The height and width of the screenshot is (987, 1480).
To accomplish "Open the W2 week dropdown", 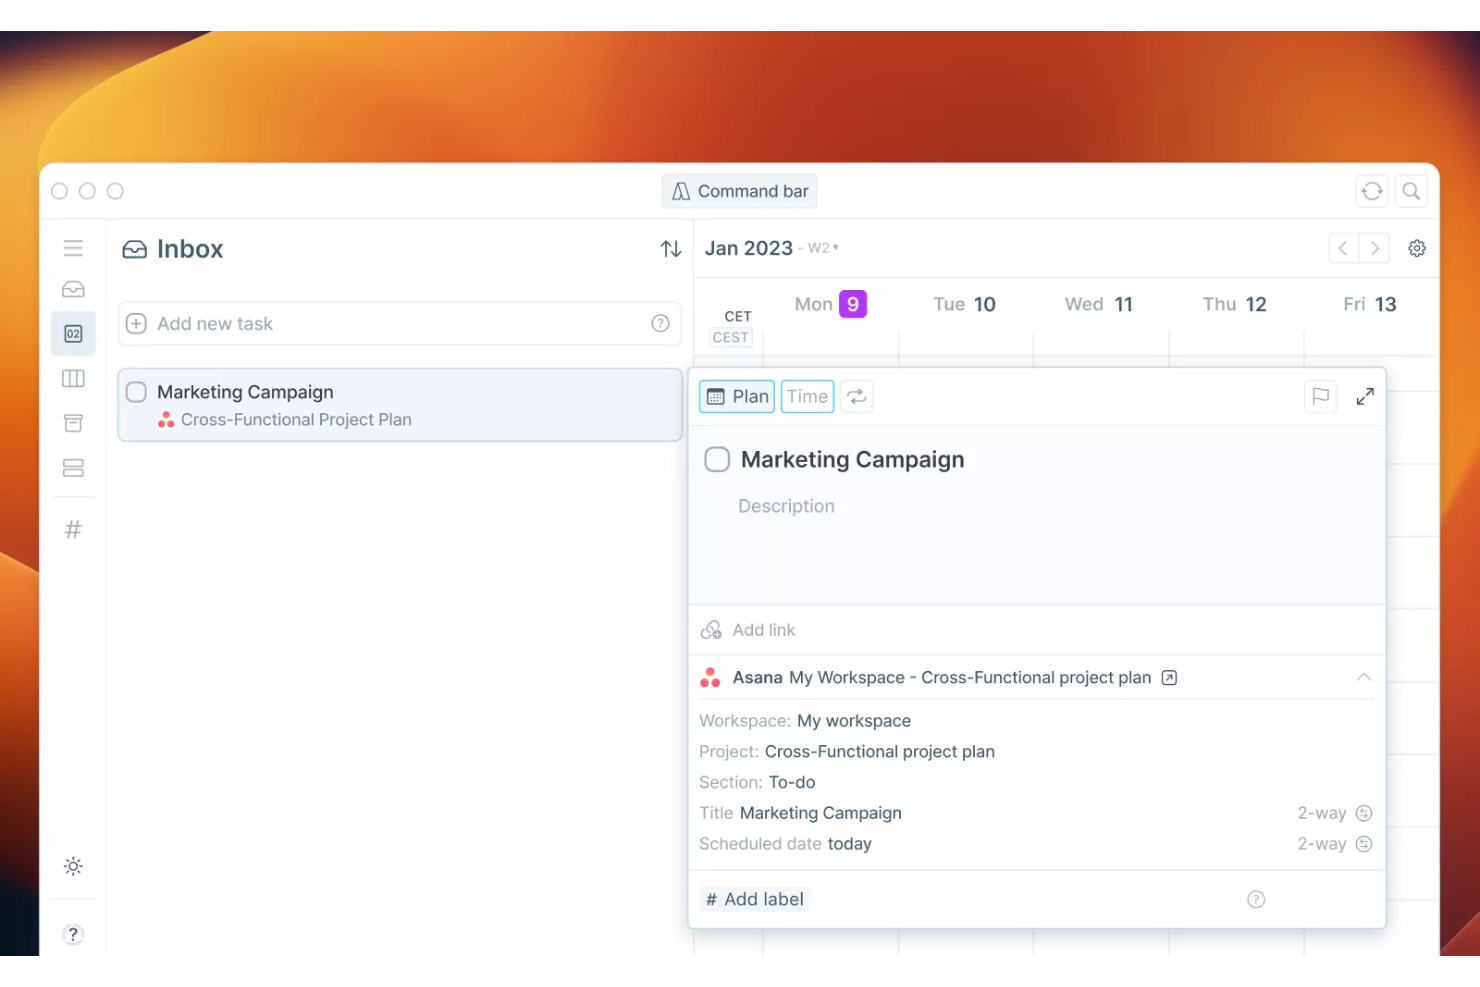I will (x=824, y=248).
